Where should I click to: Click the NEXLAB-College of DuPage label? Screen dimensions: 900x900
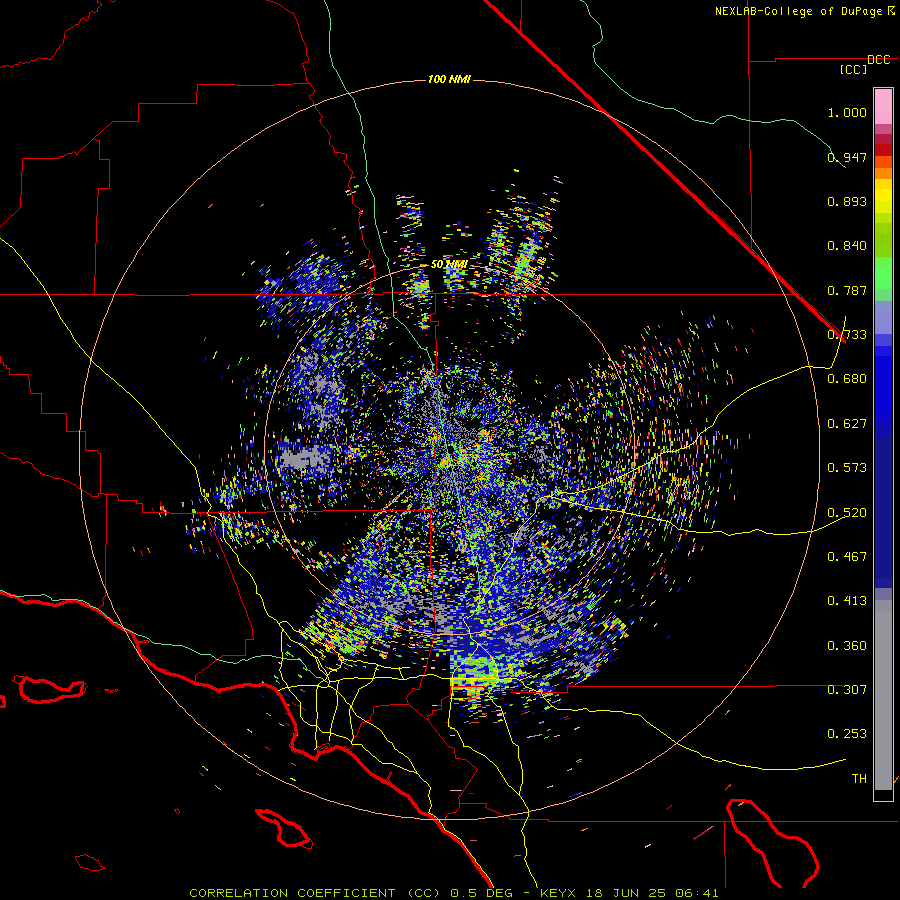pos(798,11)
